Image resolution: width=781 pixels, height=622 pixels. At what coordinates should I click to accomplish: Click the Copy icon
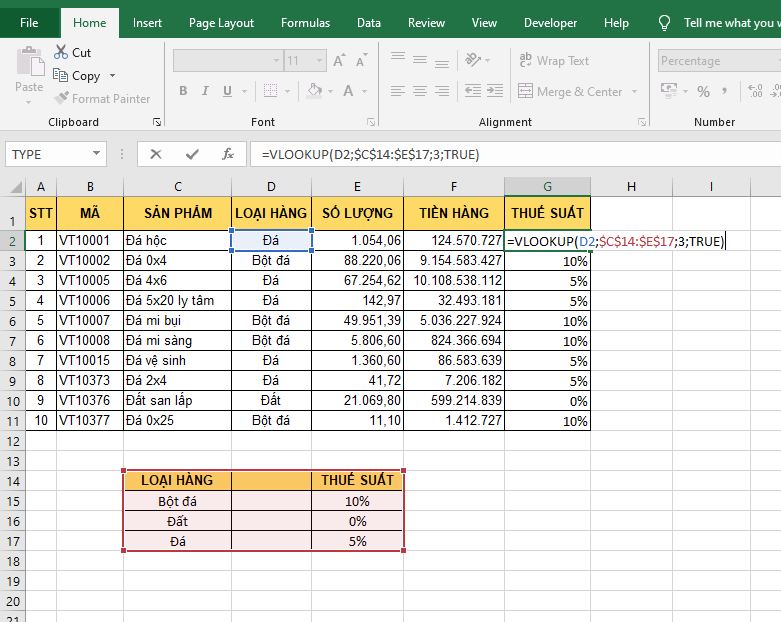61,75
